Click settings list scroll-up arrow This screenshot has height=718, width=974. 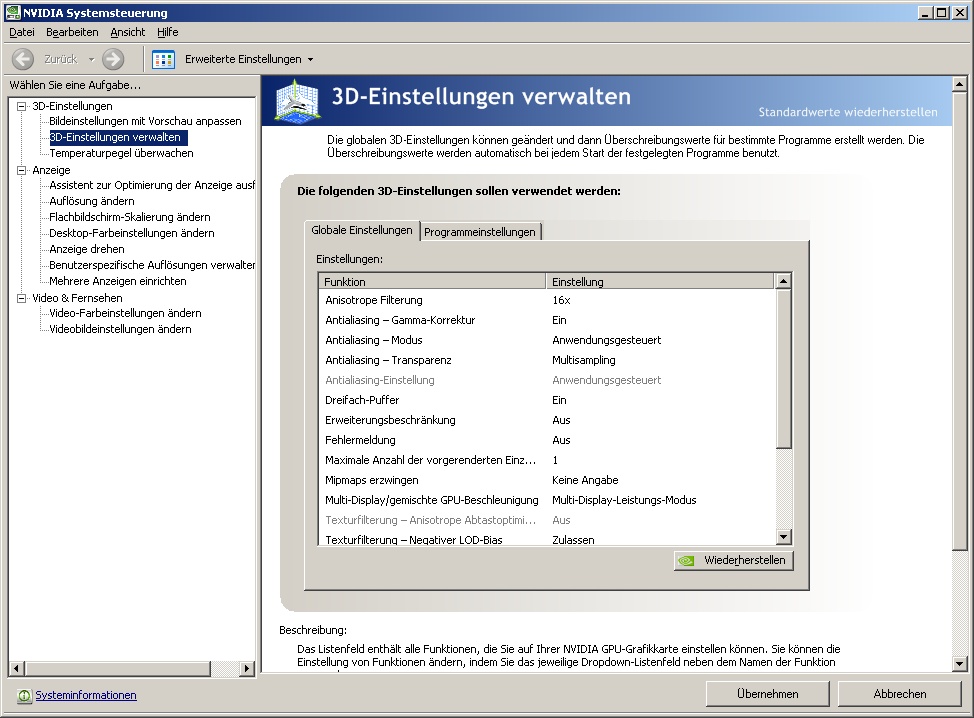(783, 281)
